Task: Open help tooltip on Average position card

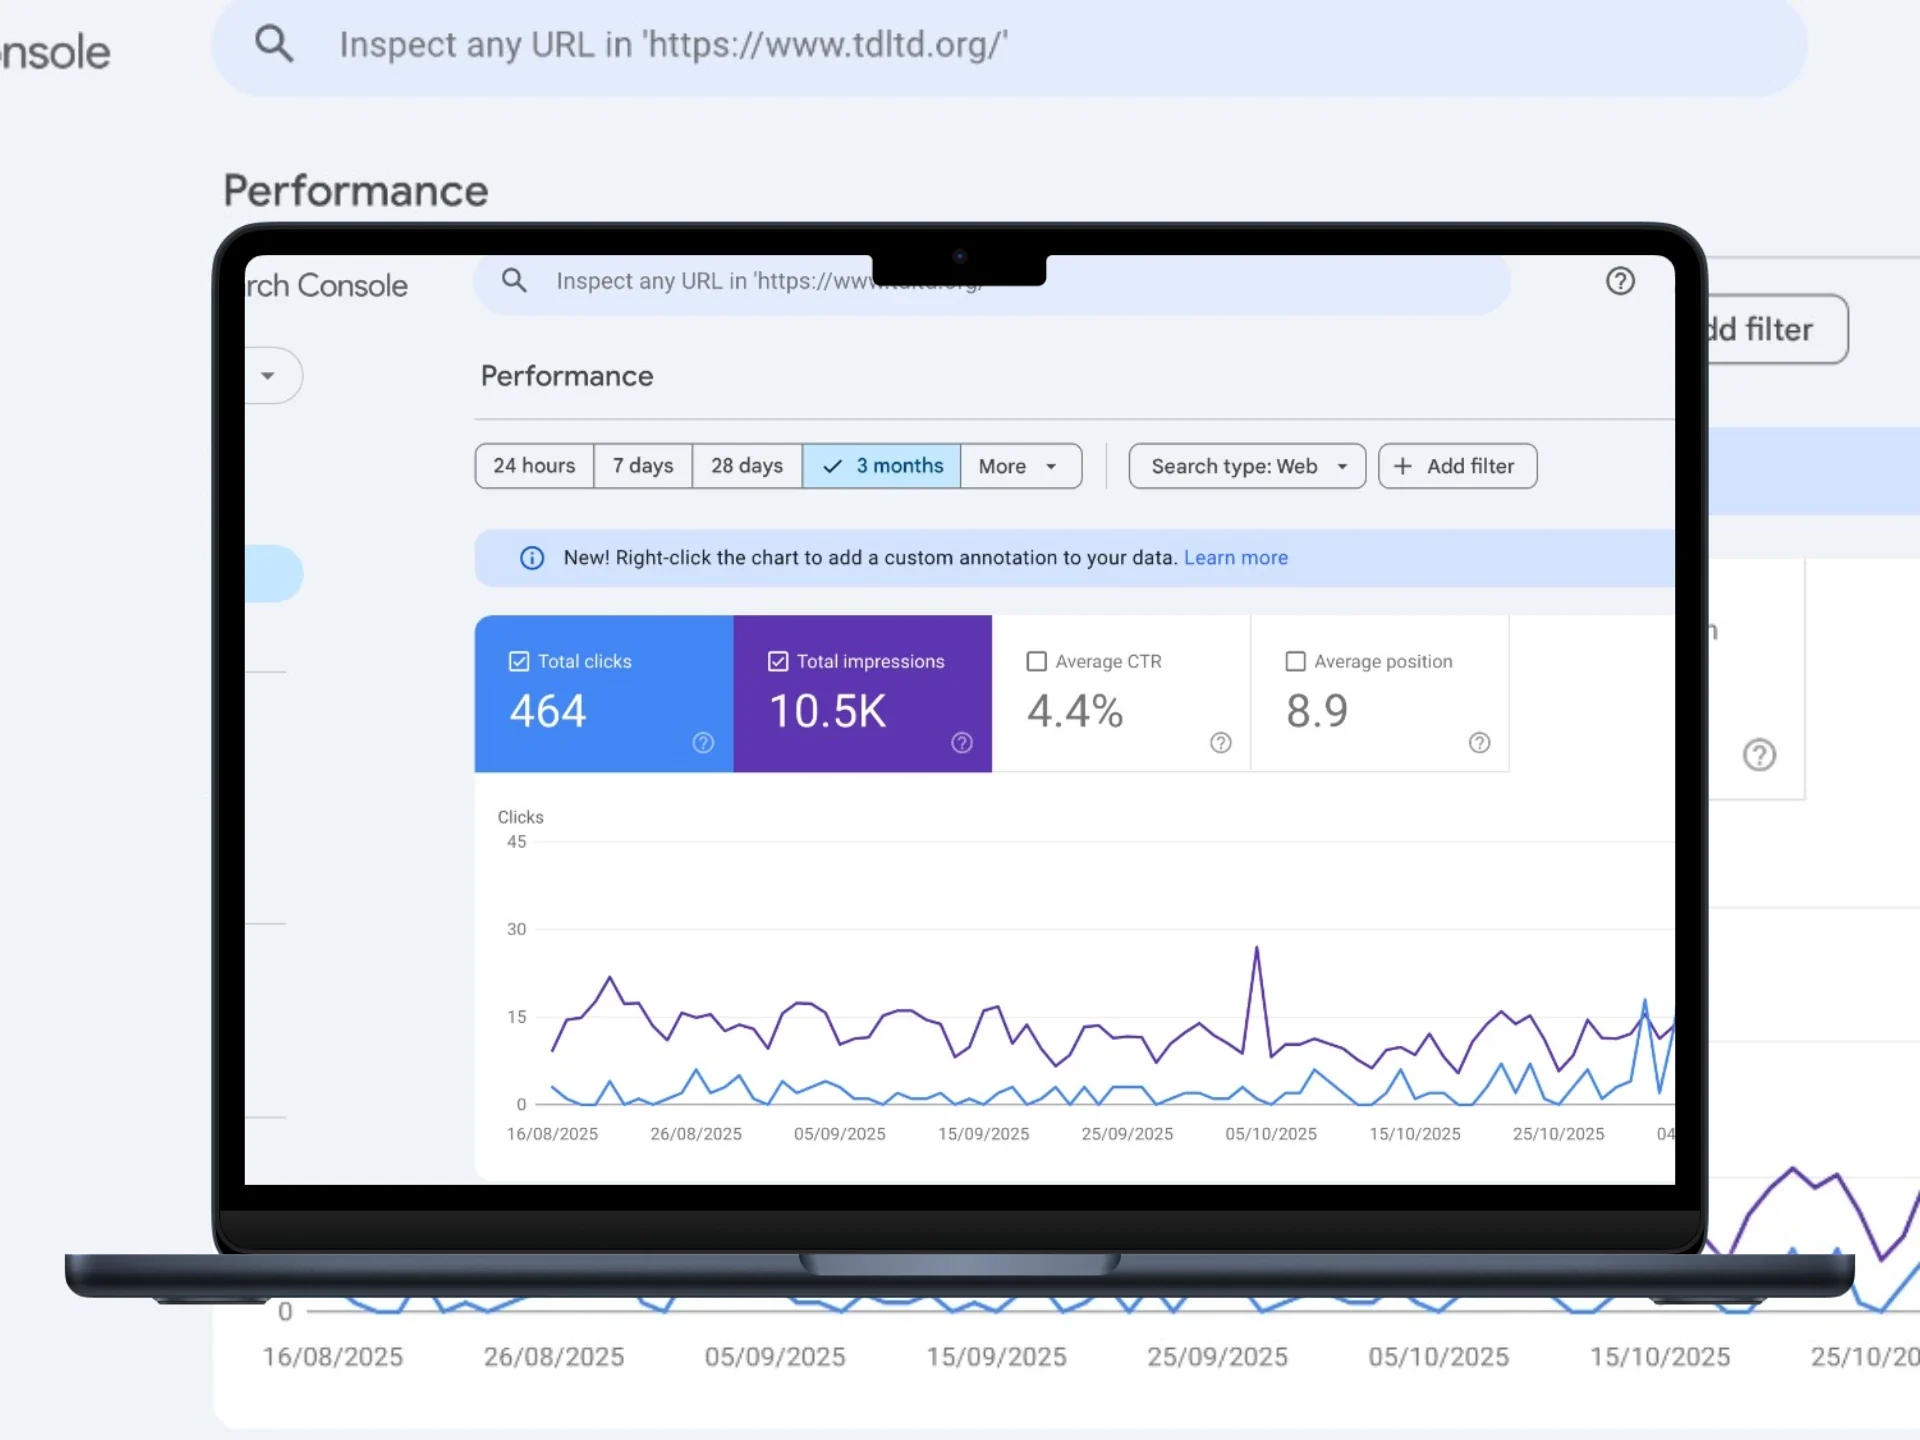Action: click(1480, 742)
